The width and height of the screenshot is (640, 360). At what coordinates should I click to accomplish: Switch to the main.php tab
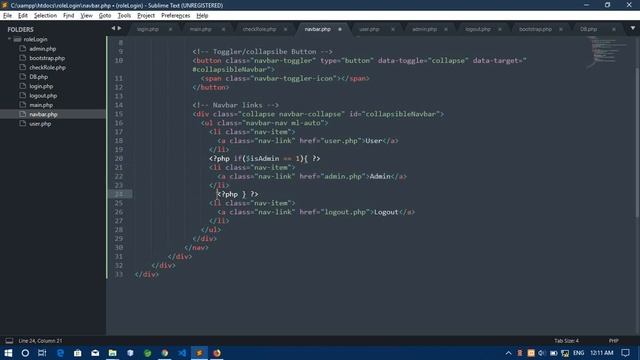pos(200,29)
